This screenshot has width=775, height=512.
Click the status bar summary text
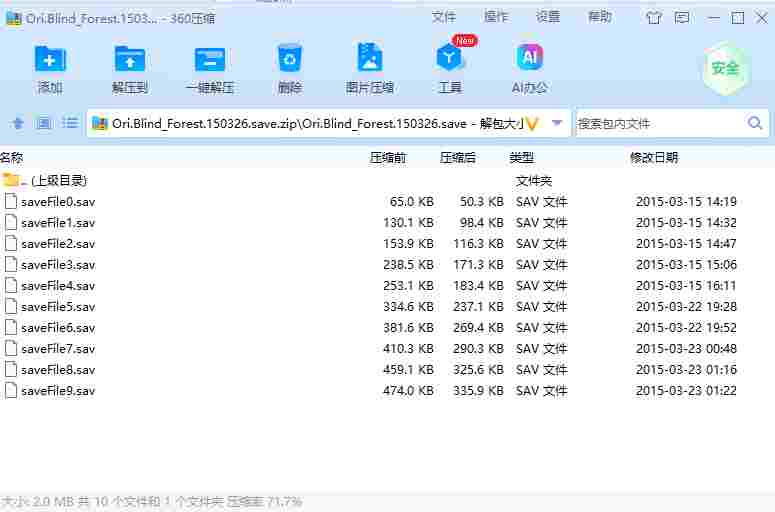click(x=151, y=502)
